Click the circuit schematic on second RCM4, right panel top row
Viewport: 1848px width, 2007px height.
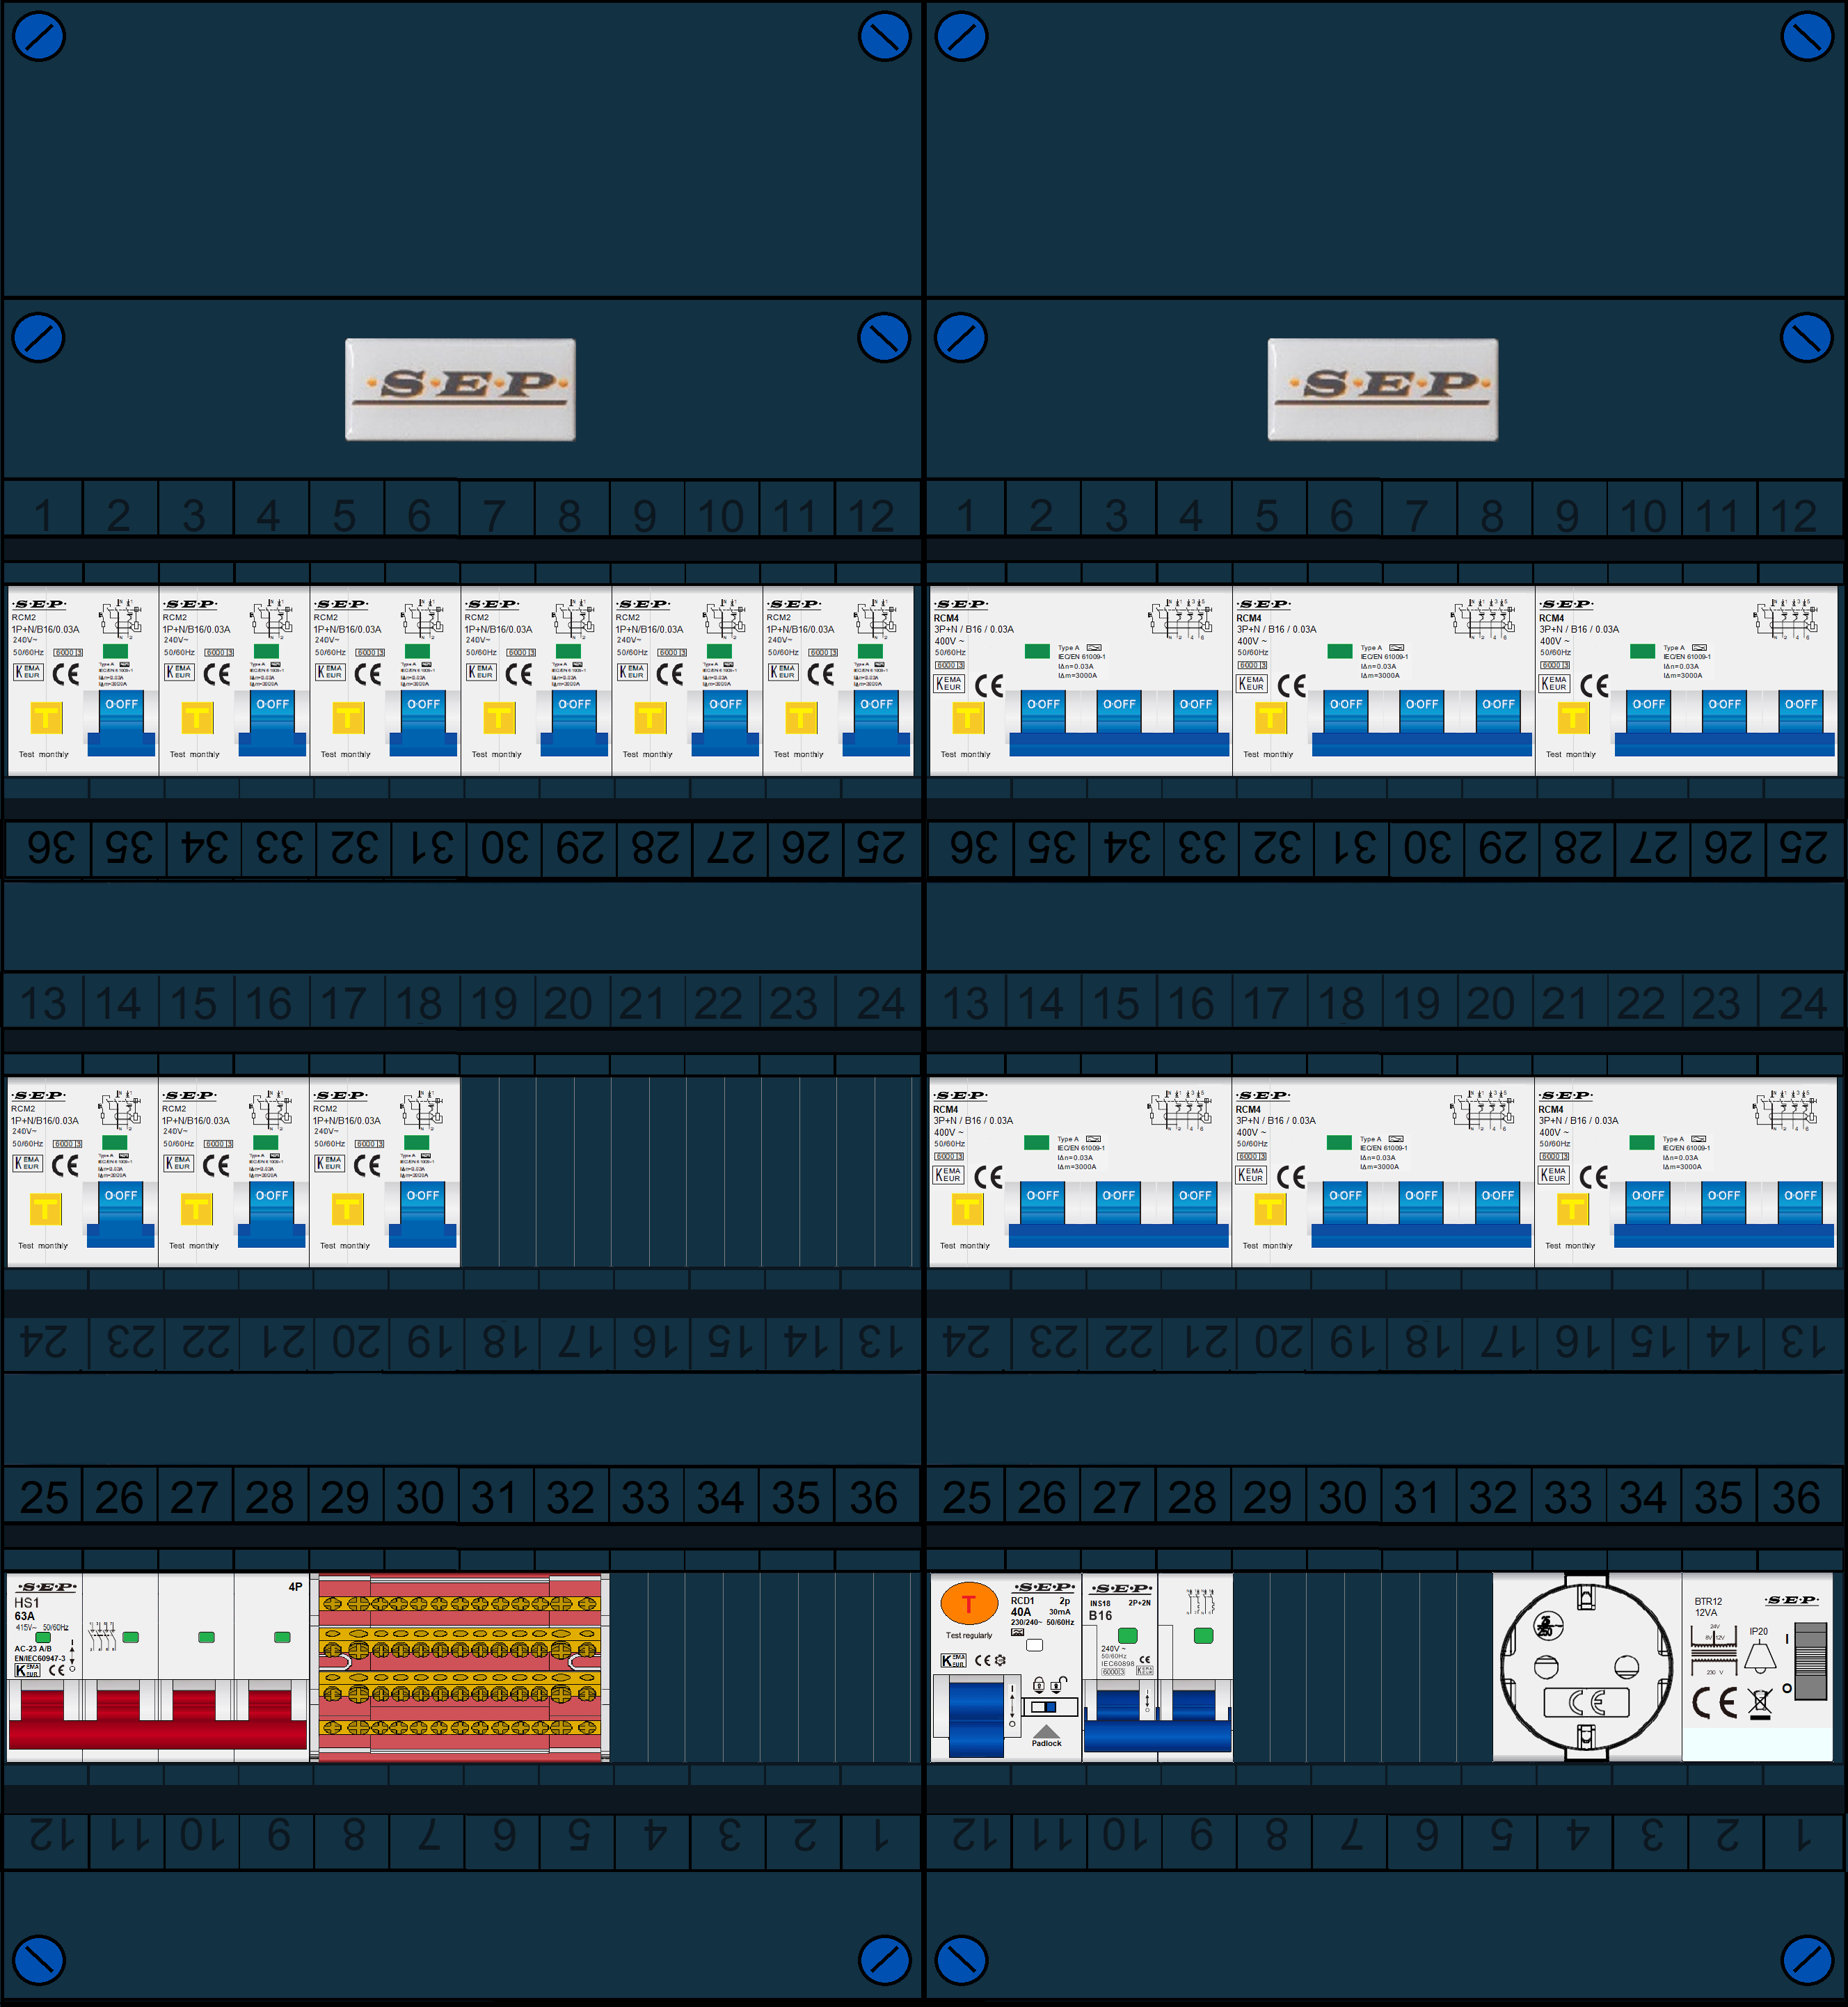point(1484,618)
